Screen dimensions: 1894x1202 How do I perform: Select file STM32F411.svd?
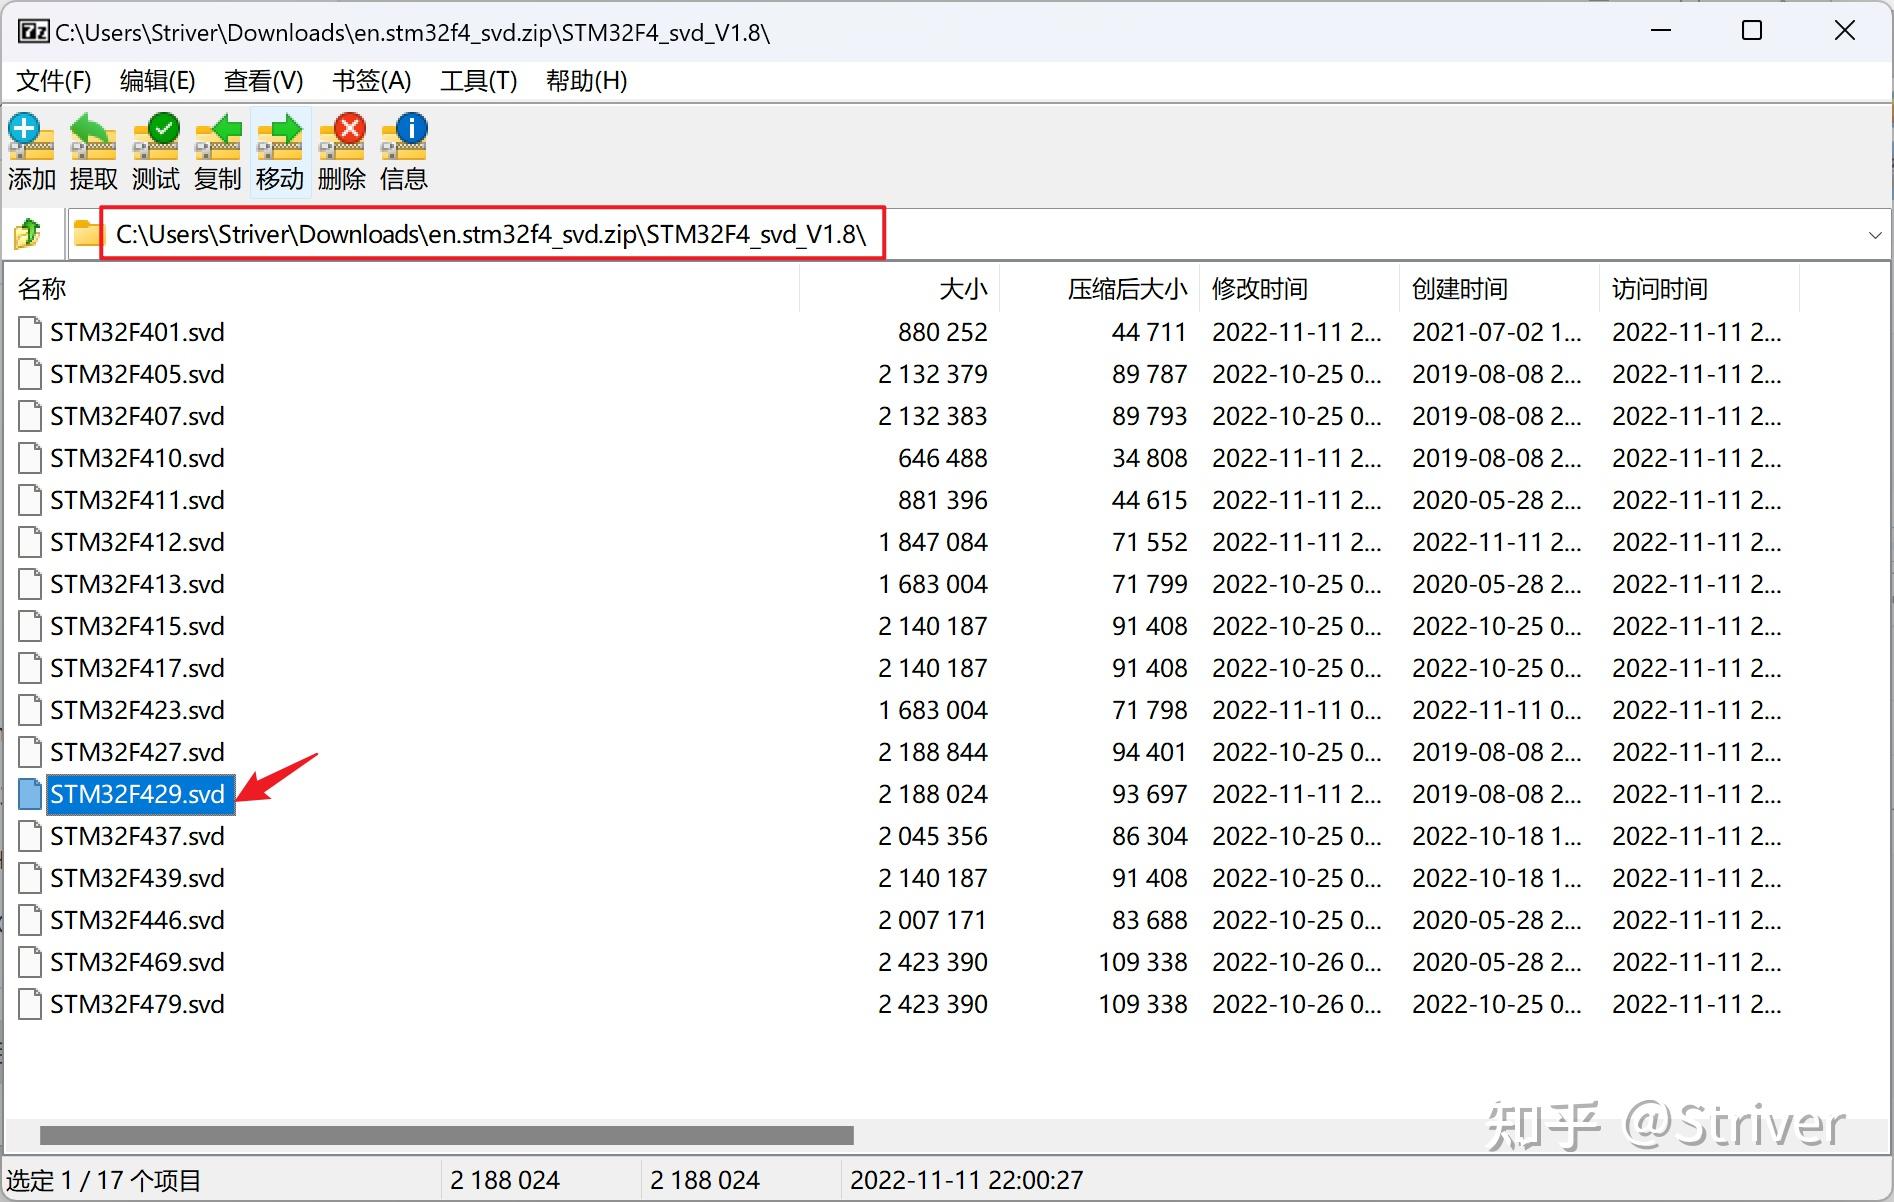pos(138,500)
